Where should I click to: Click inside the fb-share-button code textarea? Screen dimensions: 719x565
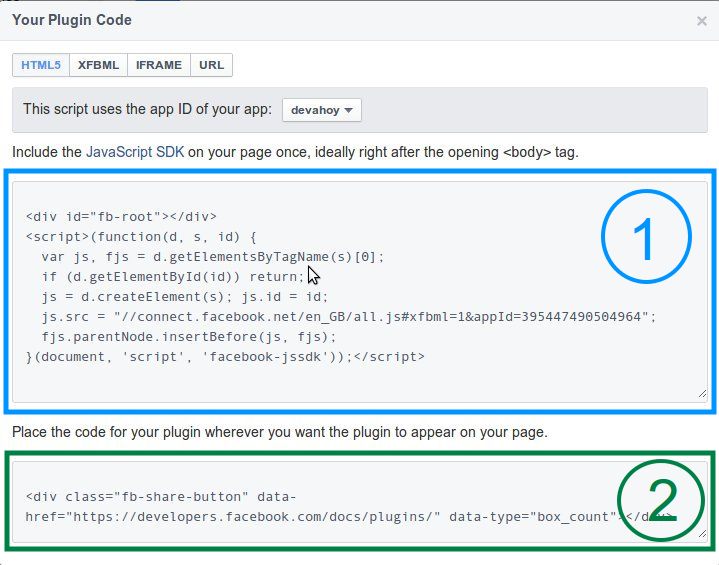[x=360, y=502]
